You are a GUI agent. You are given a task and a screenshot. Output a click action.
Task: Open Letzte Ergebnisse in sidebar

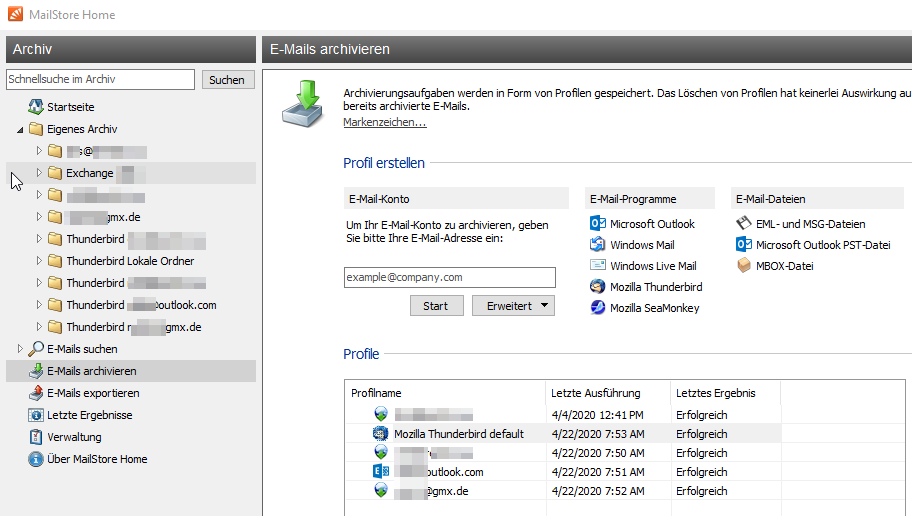[90, 415]
